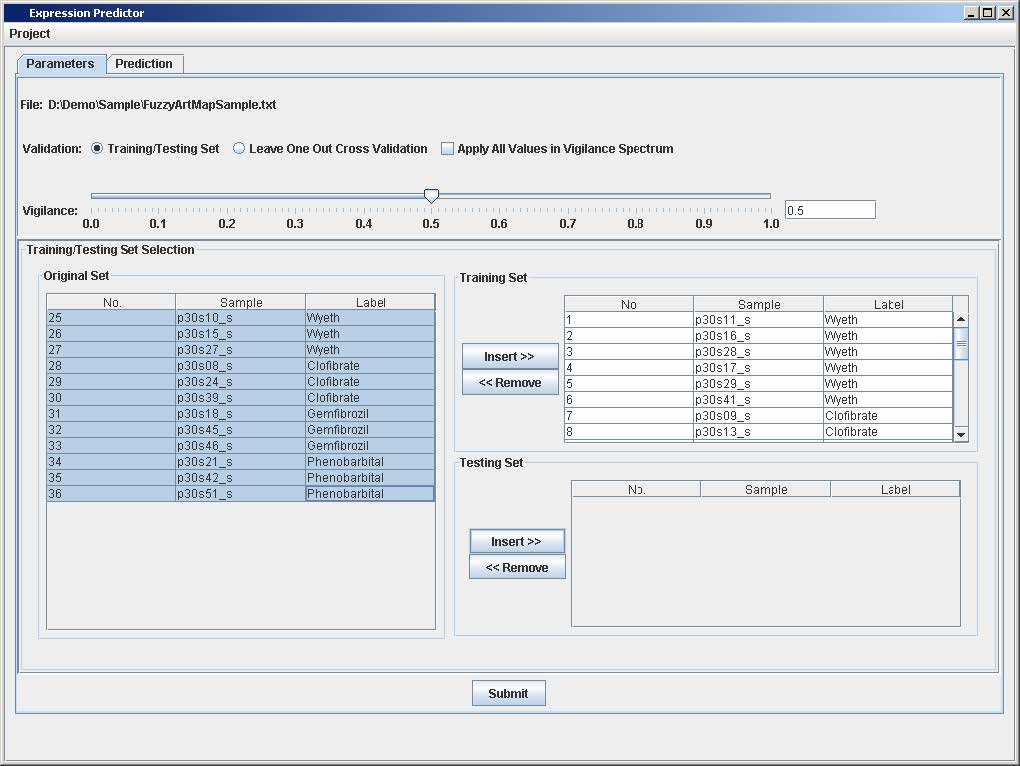Screen dimensions: 1020x766
Task: Select Training/Testing Set validation option
Action: [155, 149]
